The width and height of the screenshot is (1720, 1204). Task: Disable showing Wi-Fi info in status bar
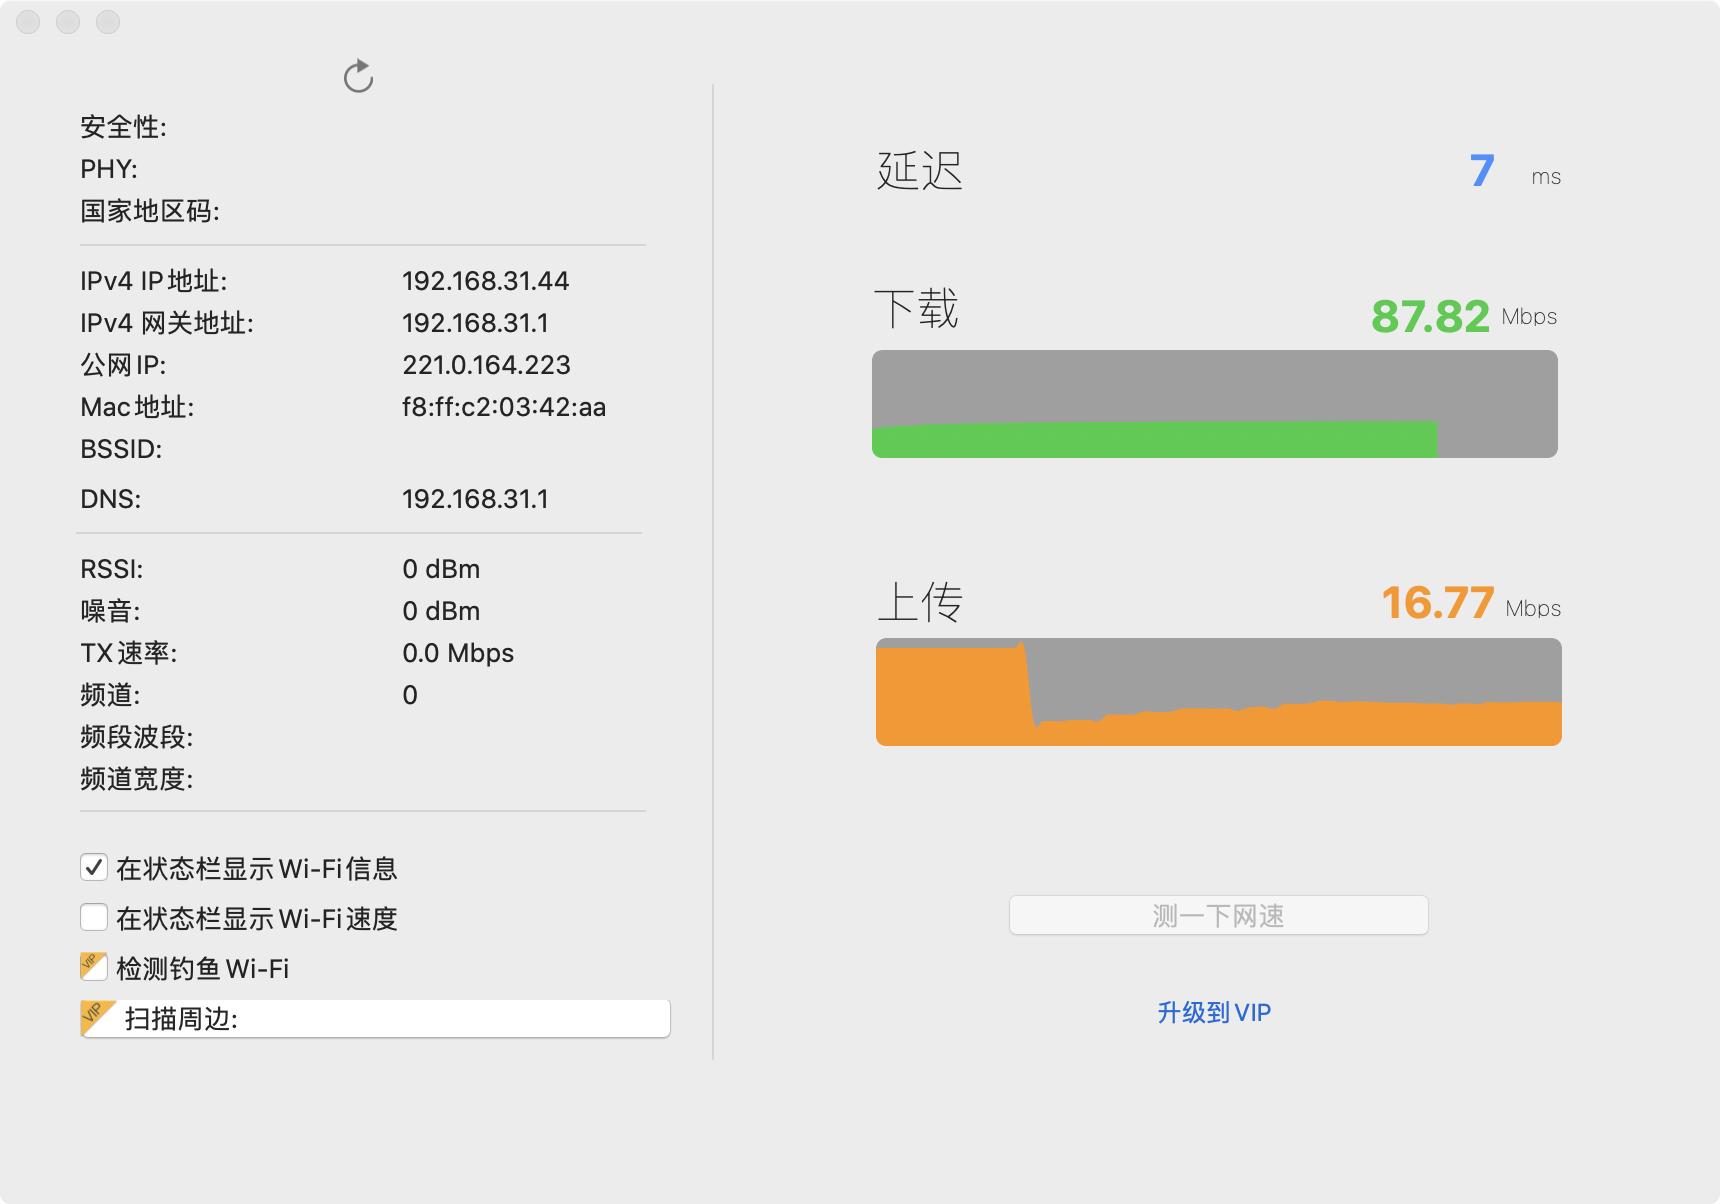pyautogui.click(x=94, y=867)
